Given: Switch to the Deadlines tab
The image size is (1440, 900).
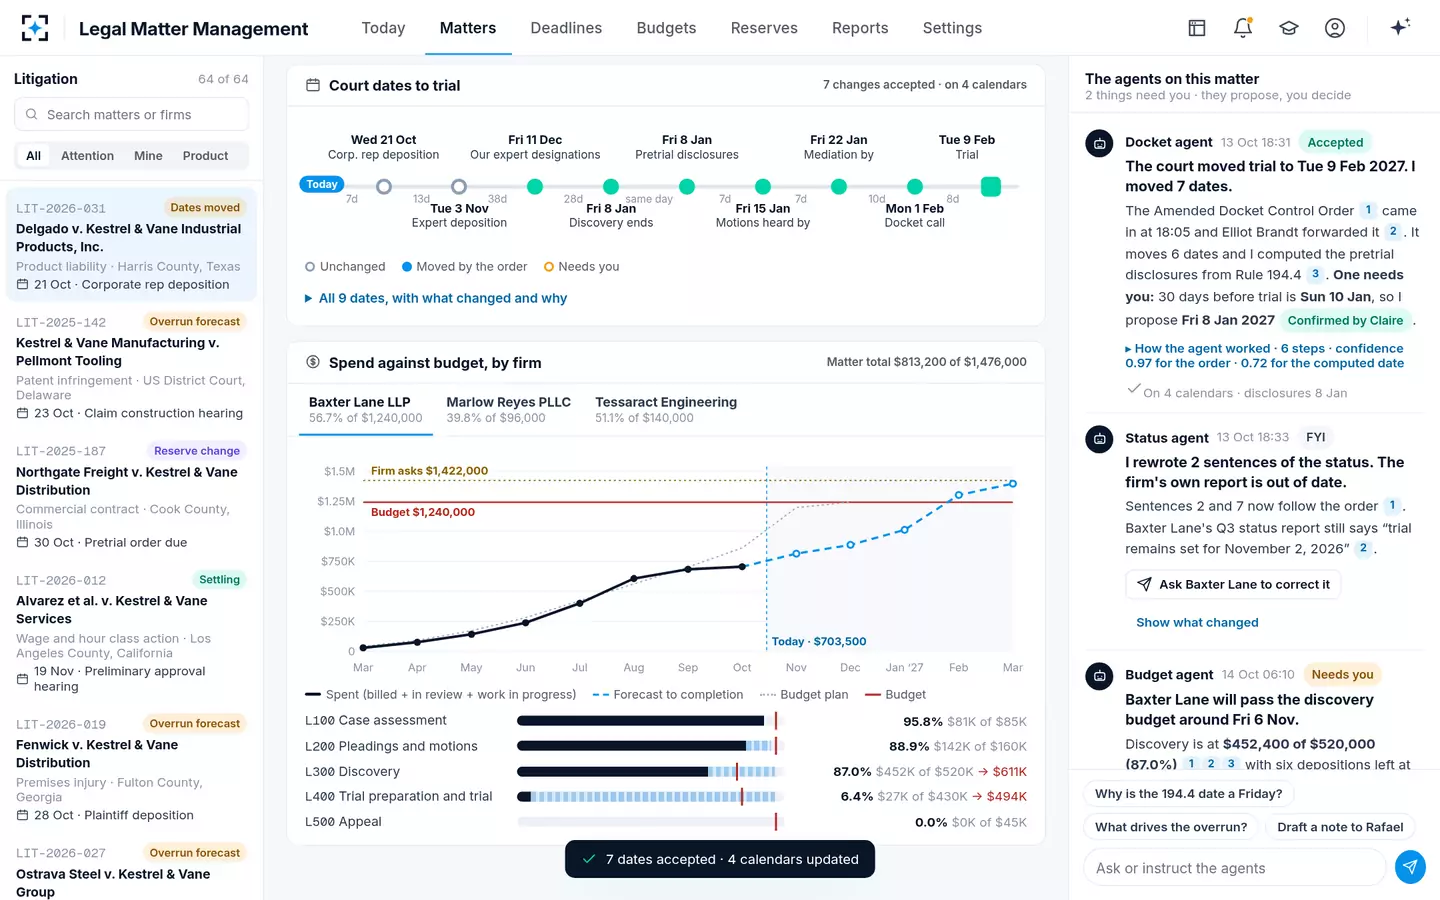Looking at the screenshot, I should 566,28.
